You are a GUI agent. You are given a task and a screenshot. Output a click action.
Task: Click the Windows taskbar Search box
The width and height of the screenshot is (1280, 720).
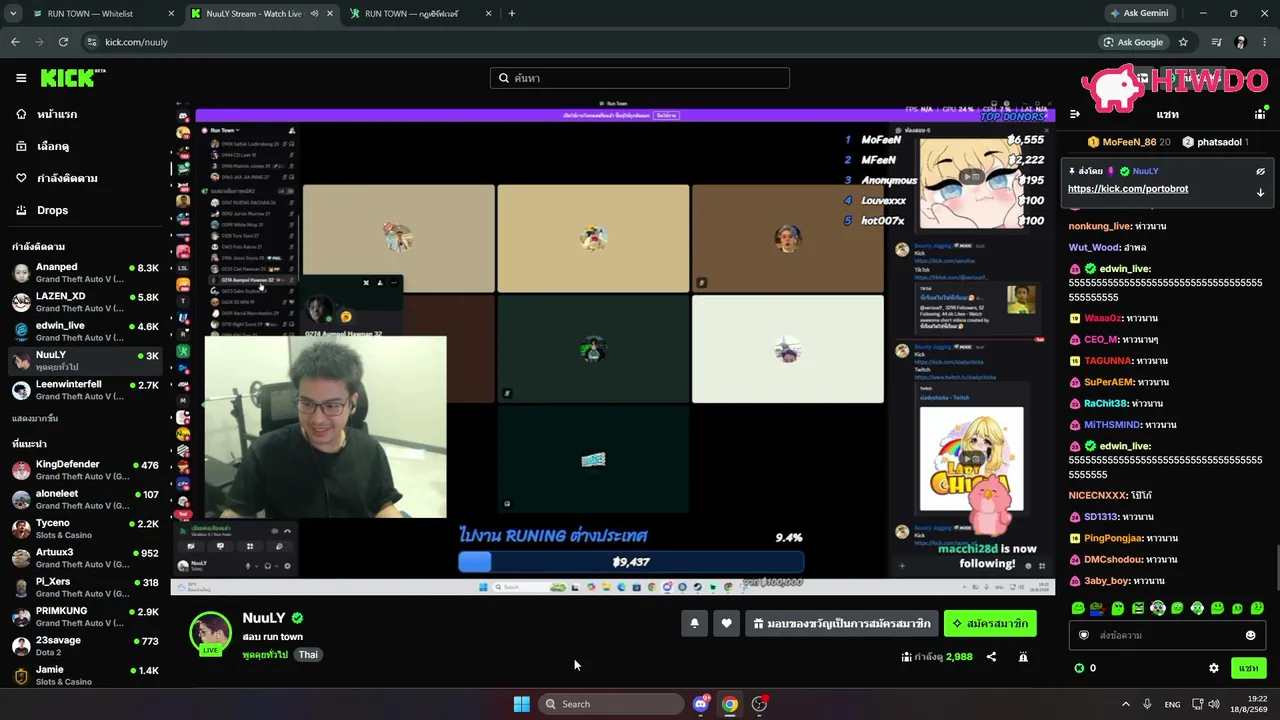pyautogui.click(x=612, y=704)
